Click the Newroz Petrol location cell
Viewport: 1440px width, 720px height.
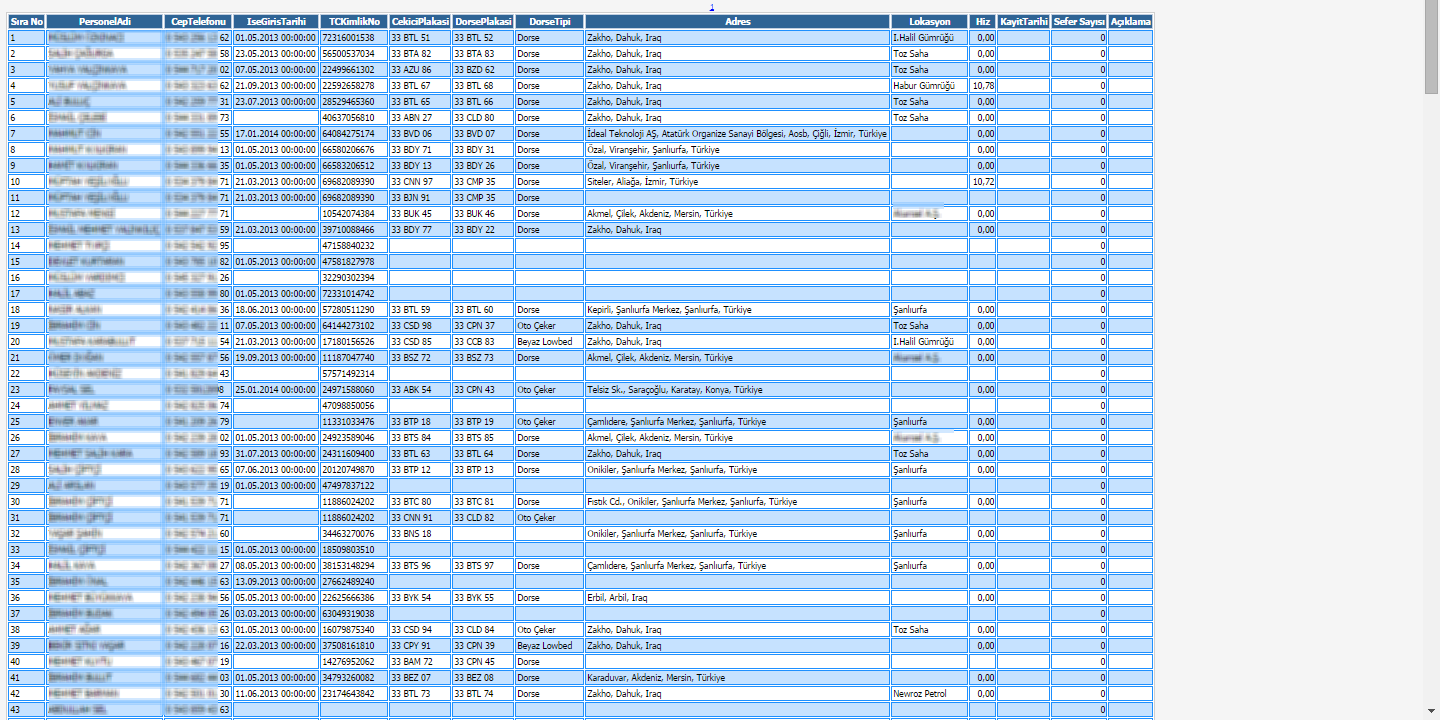pos(929,694)
